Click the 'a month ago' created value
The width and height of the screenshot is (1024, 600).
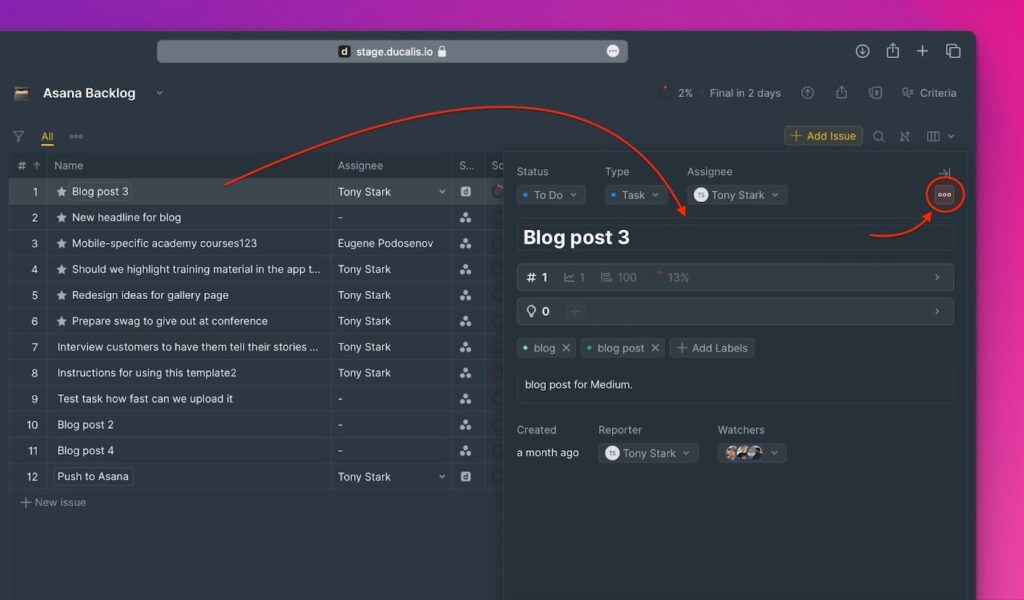tap(547, 452)
